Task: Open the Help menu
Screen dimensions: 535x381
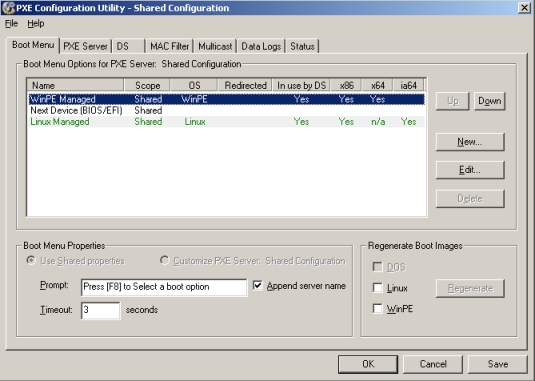Action: click(x=36, y=24)
